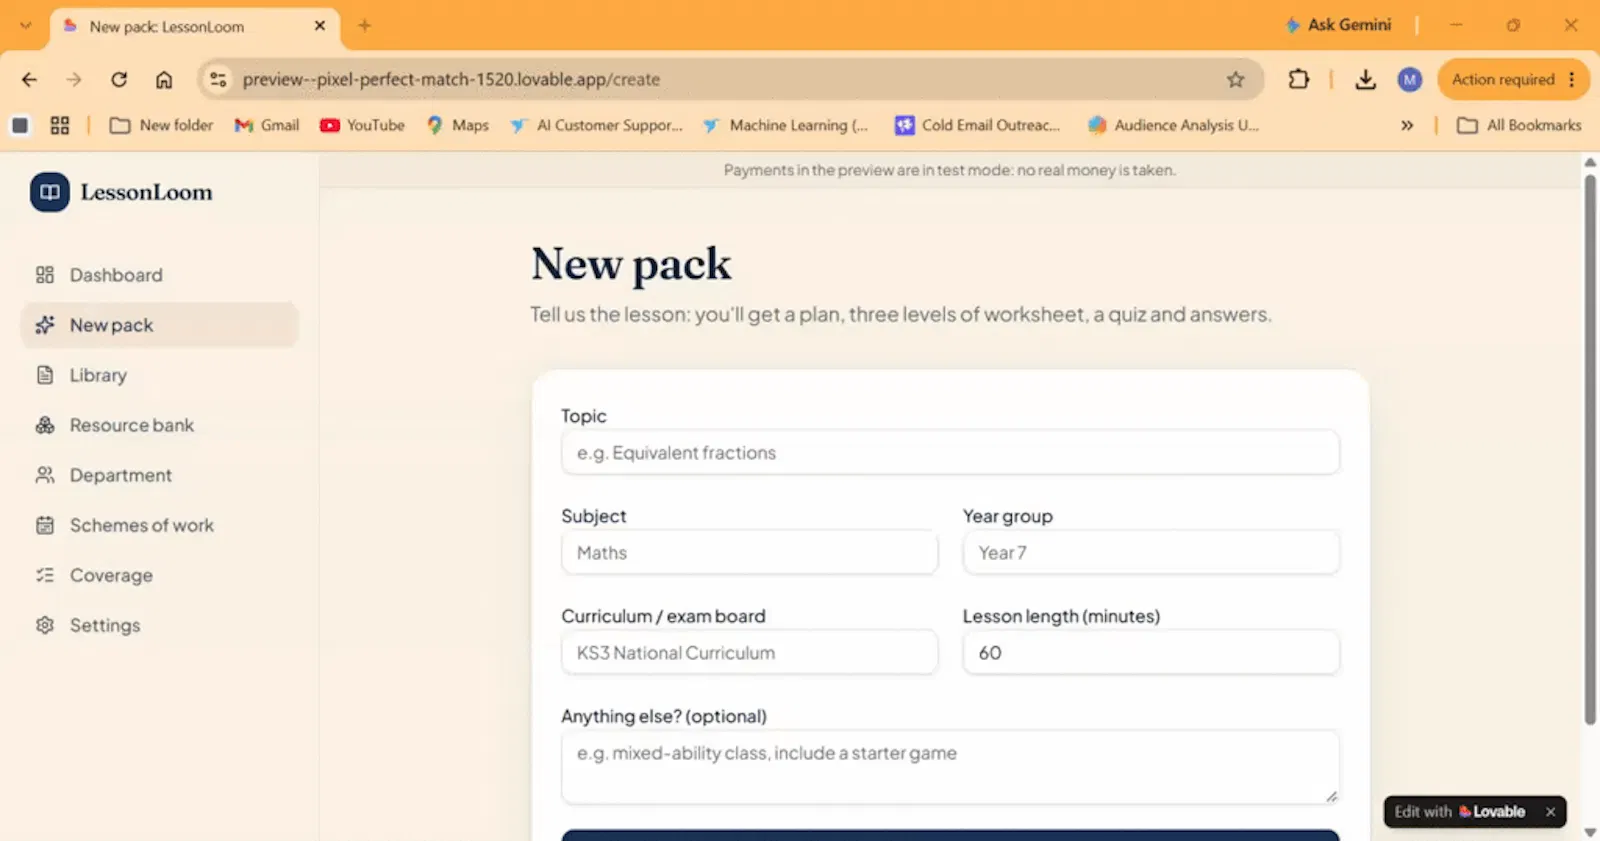Click the LessonLoom book logo icon

pos(50,192)
